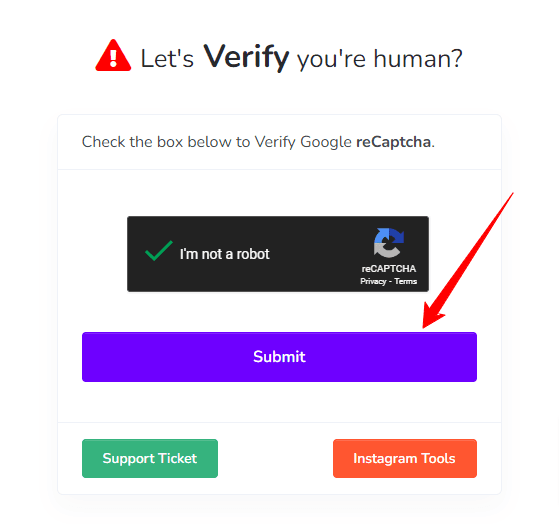Click the "reCAPTCHA" text under the logo
The image size is (559, 524).
389,268
